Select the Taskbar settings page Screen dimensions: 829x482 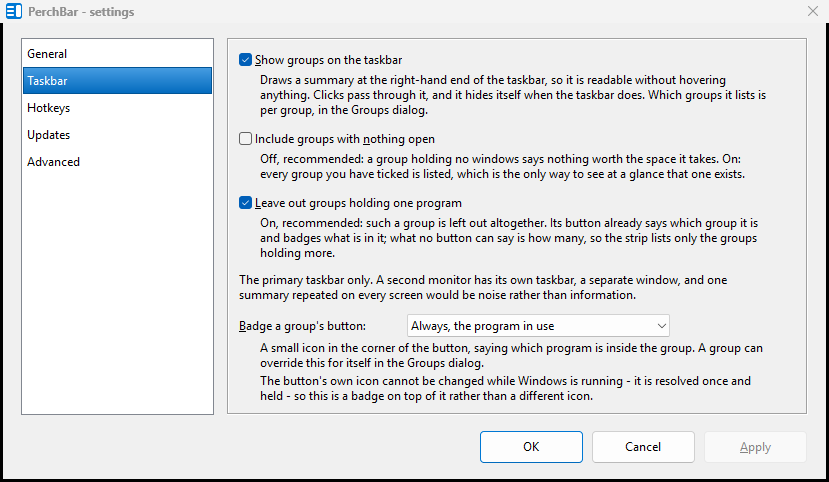pyautogui.click(x=117, y=80)
